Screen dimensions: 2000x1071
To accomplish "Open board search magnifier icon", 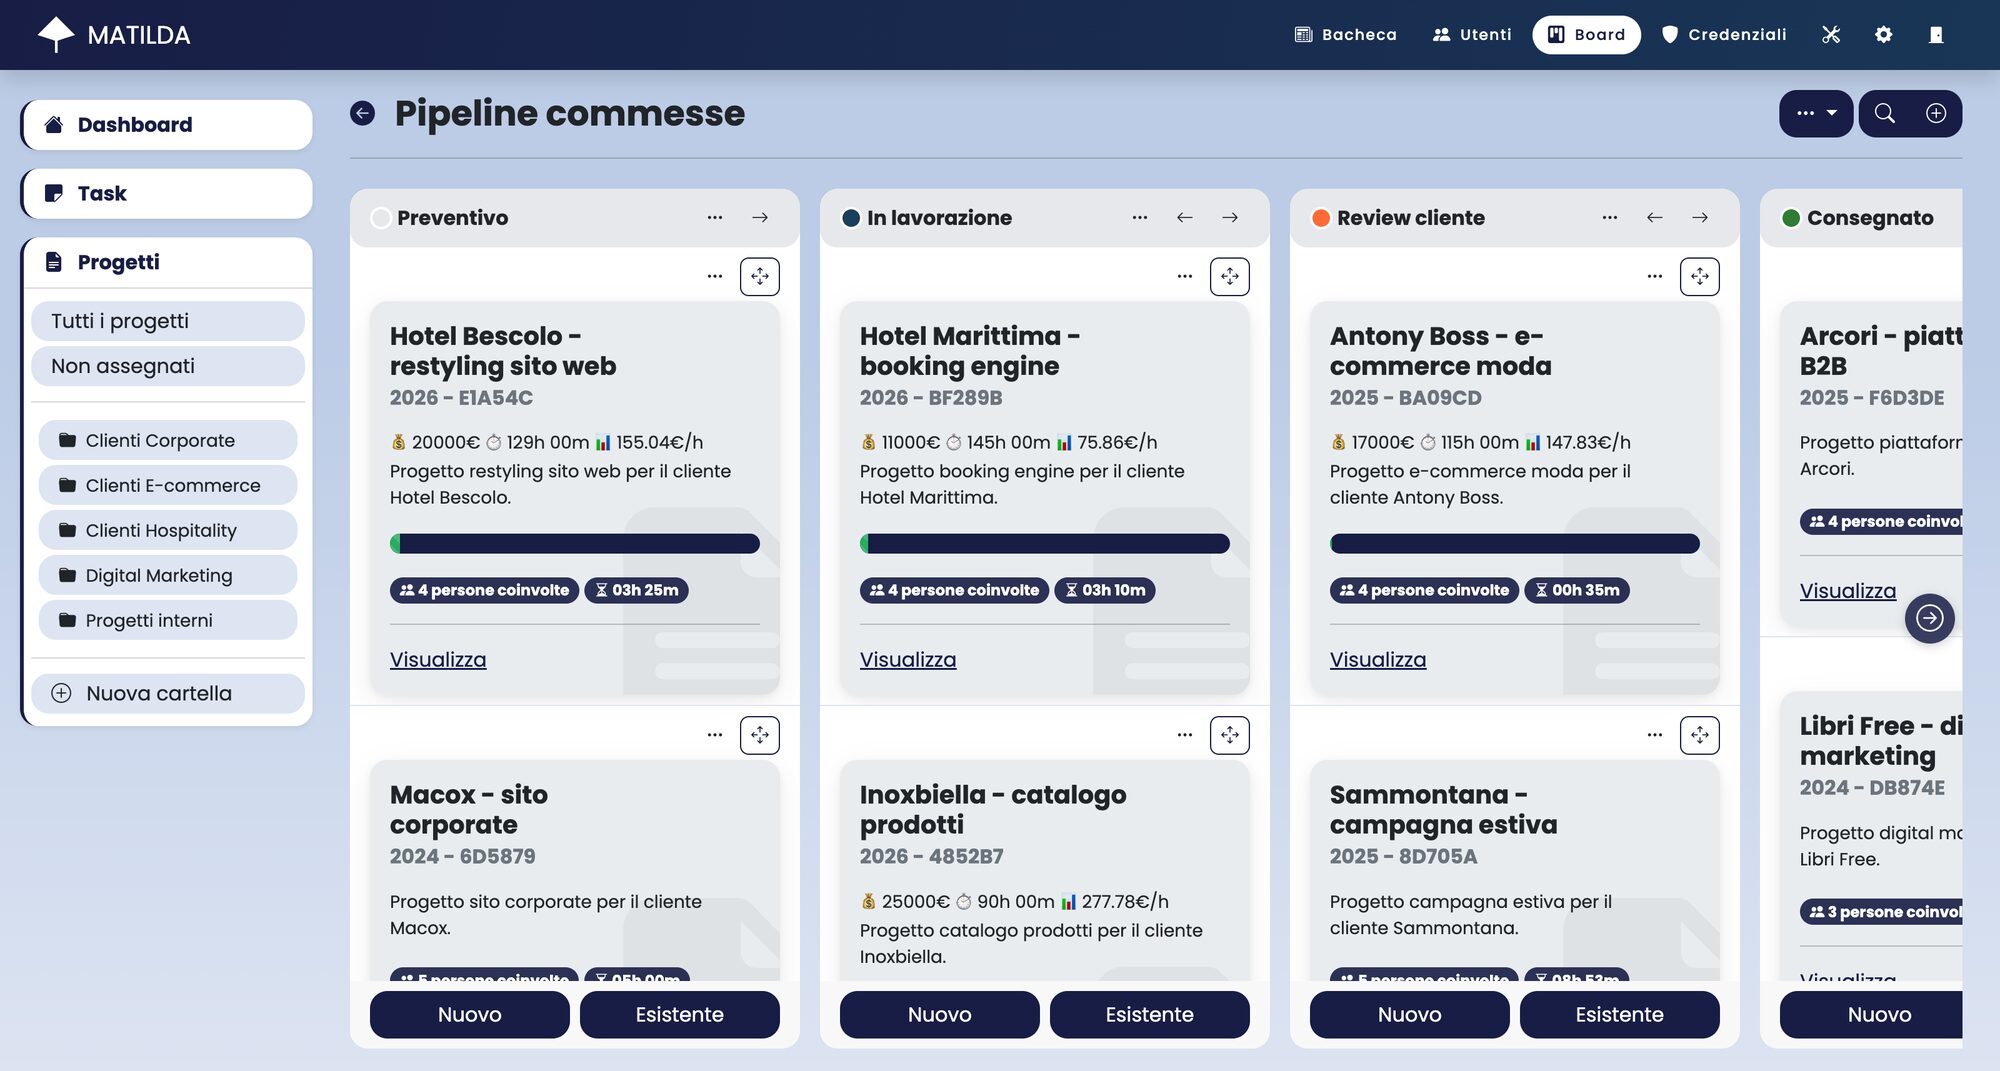I will point(1884,113).
